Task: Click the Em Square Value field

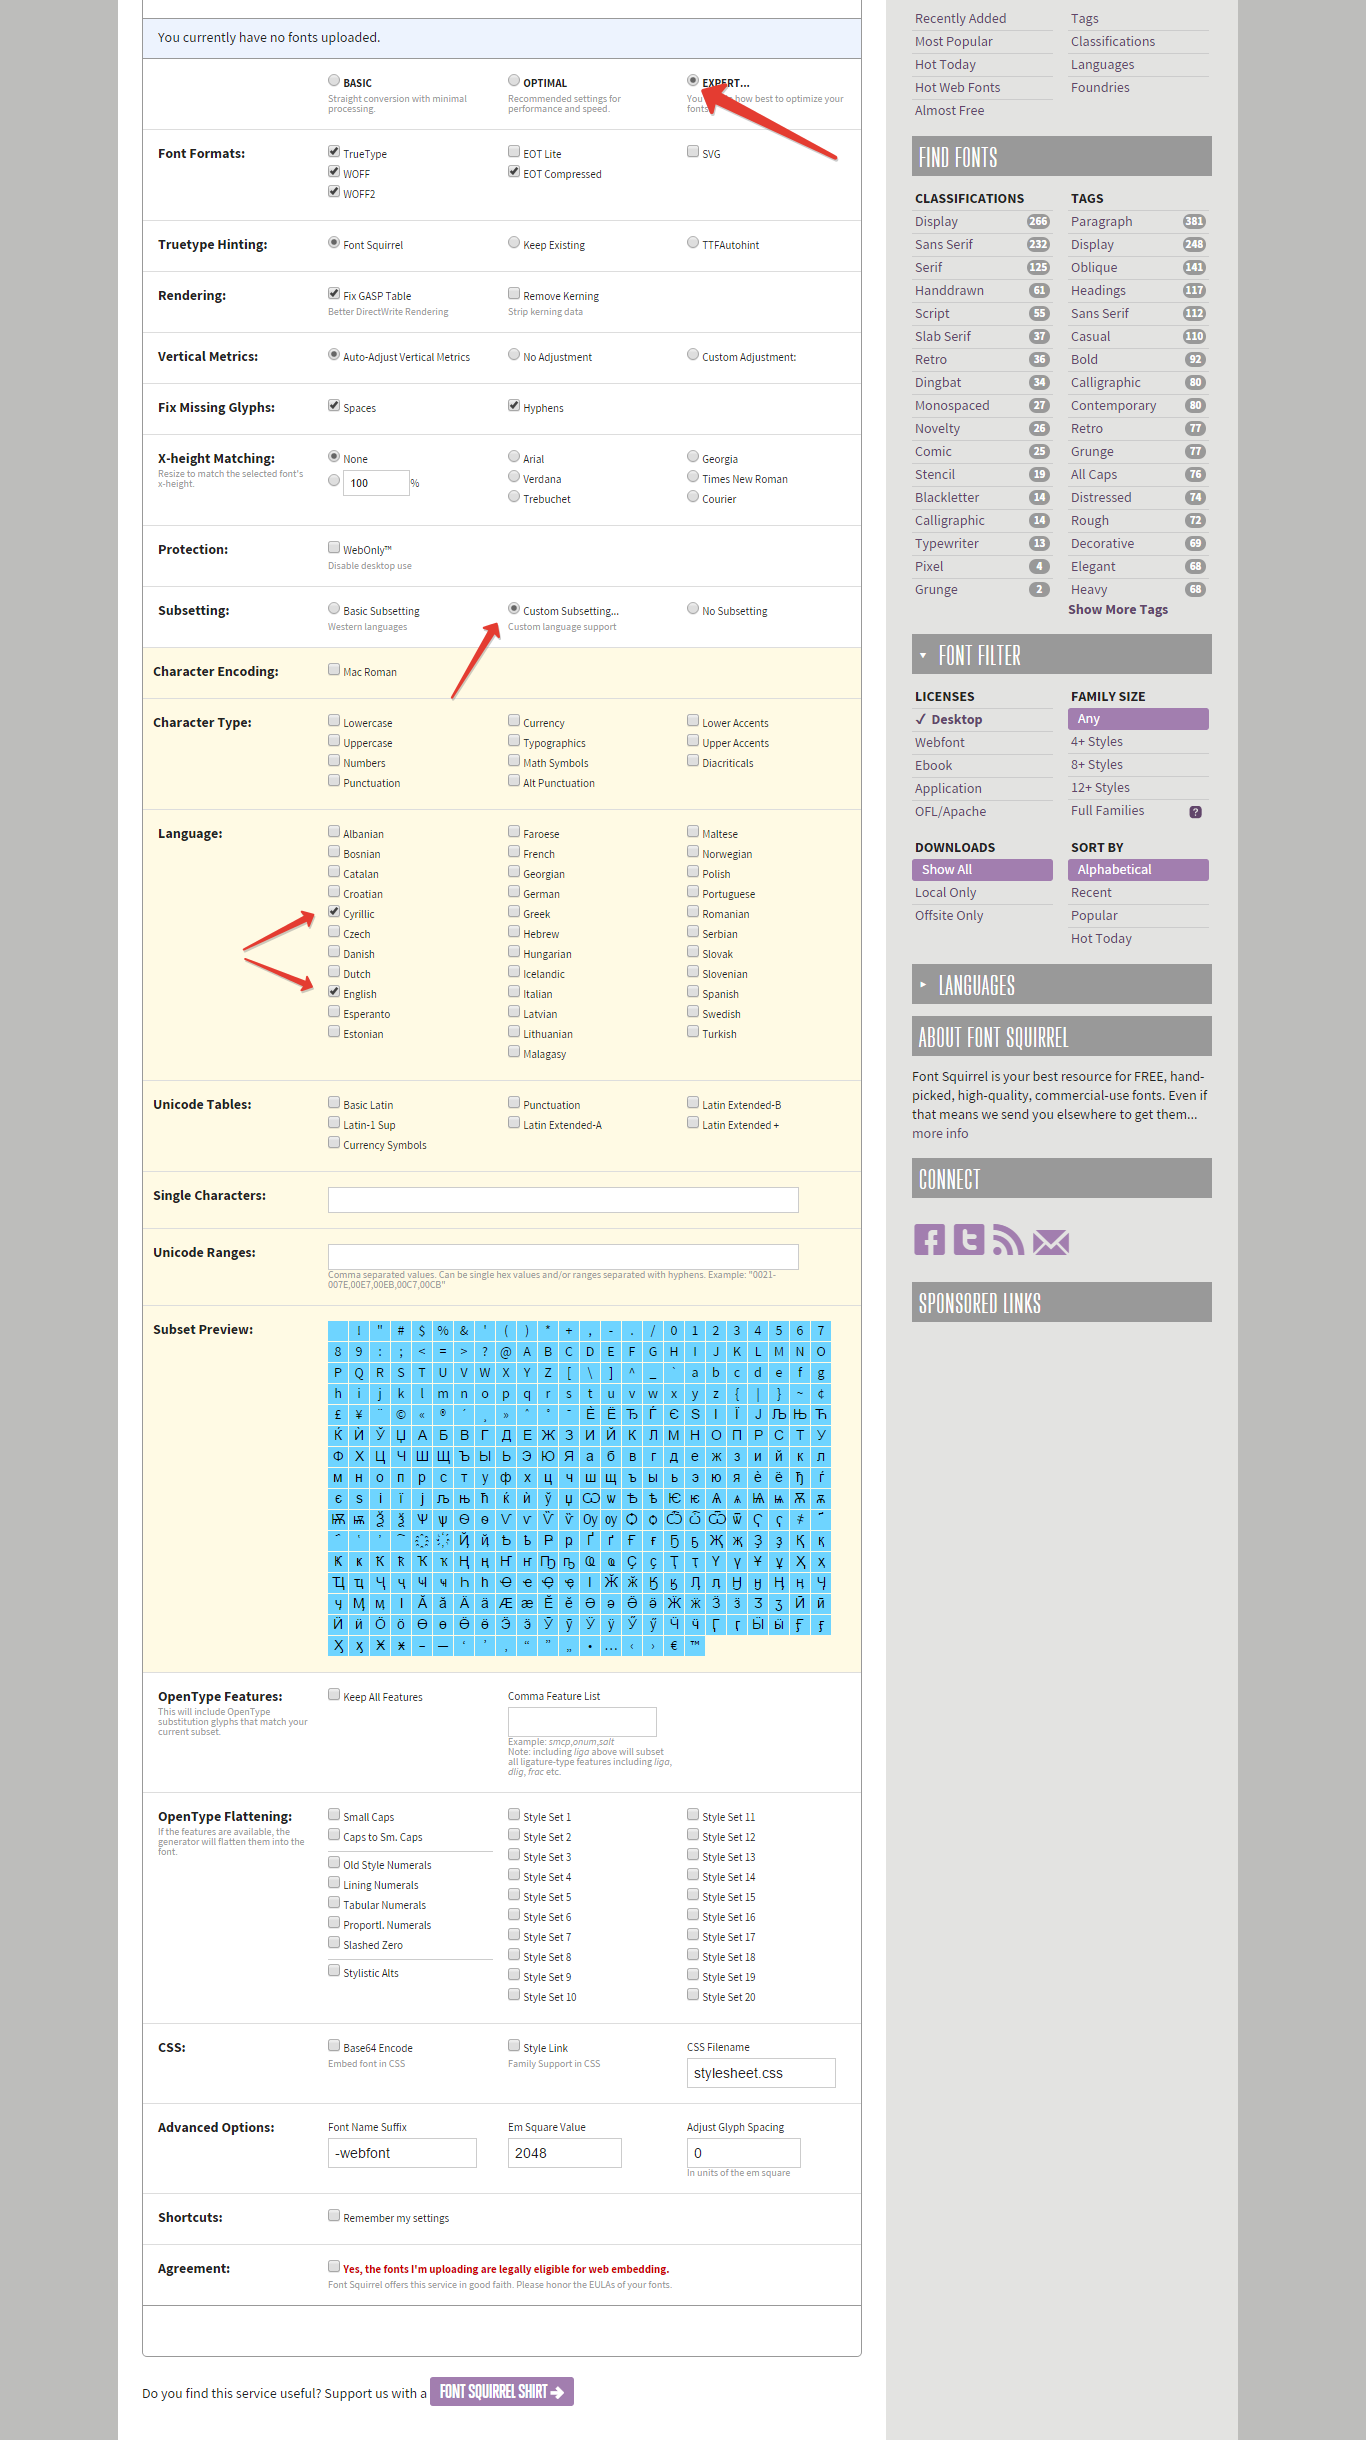Action: pyautogui.click(x=565, y=2153)
